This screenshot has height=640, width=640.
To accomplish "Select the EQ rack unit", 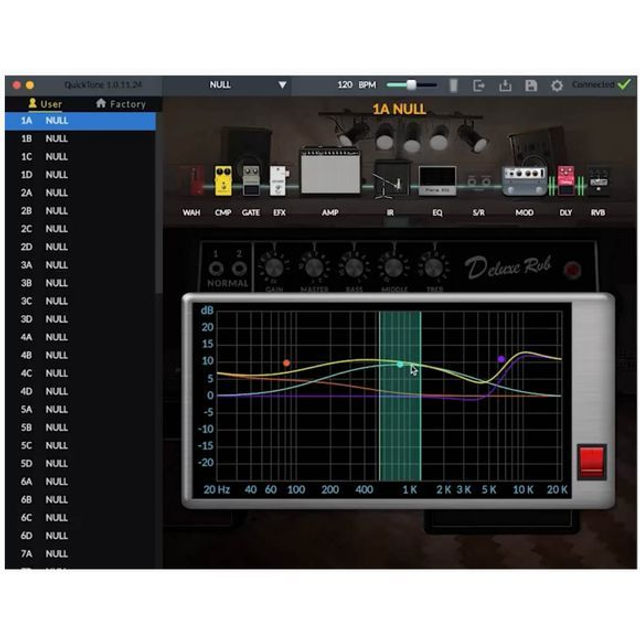I will [437, 180].
